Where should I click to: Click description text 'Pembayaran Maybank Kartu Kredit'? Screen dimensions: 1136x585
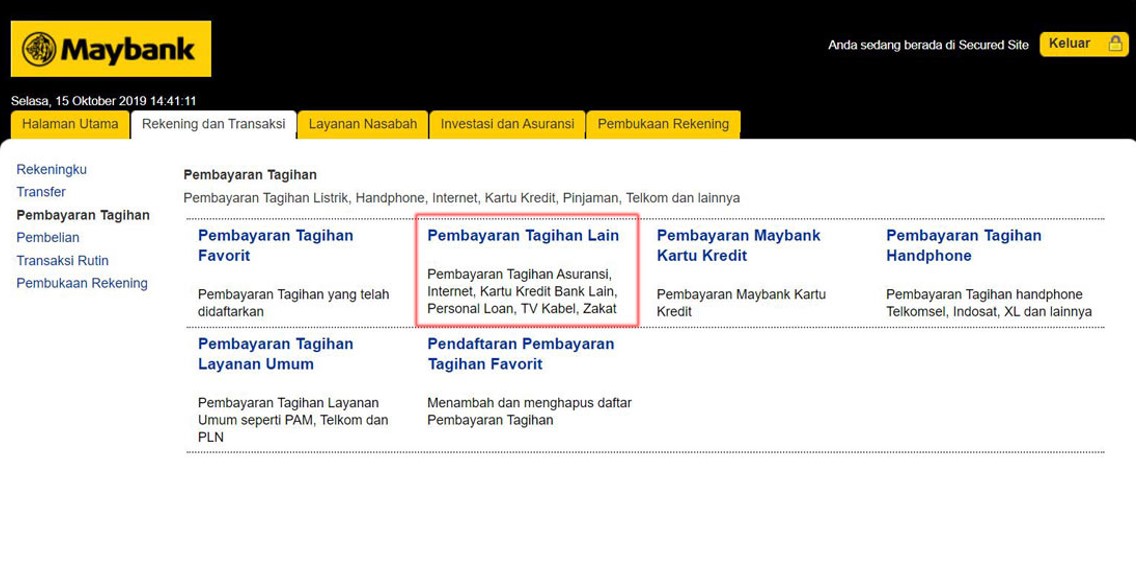[x=741, y=303]
